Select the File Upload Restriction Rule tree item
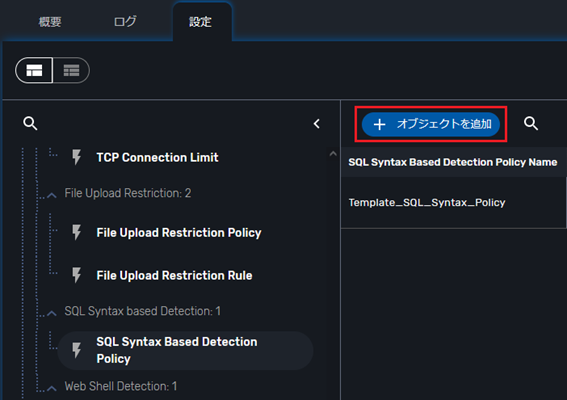The height and width of the screenshot is (400, 567). point(174,275)
